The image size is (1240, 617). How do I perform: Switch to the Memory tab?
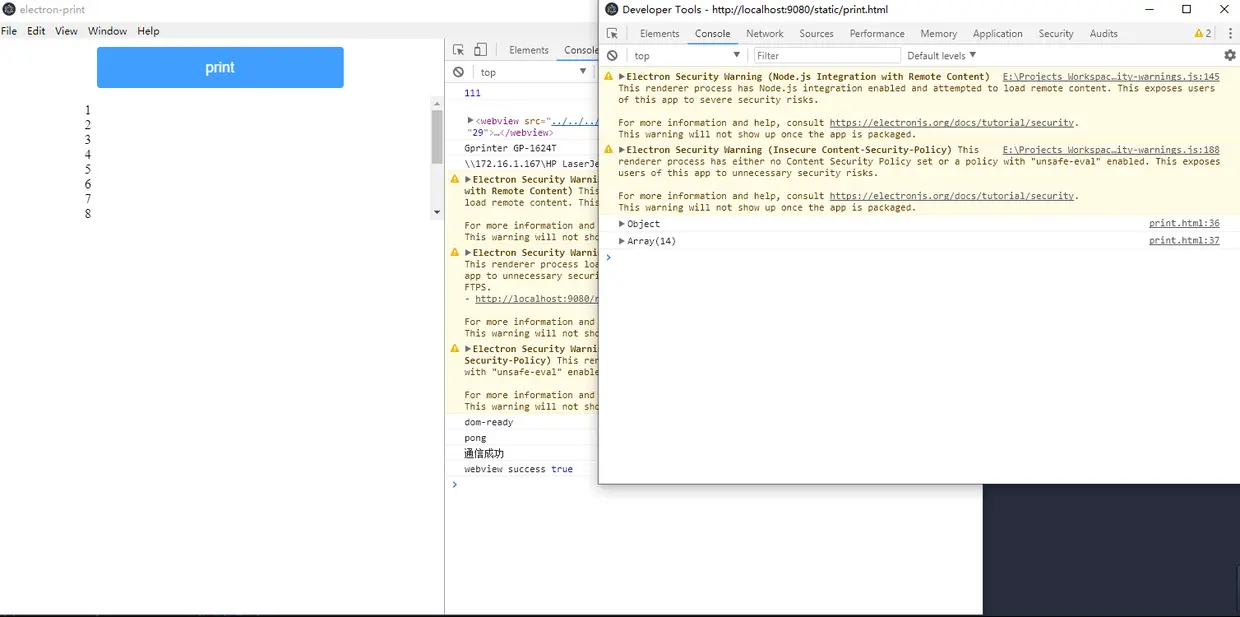click(938, 33)
